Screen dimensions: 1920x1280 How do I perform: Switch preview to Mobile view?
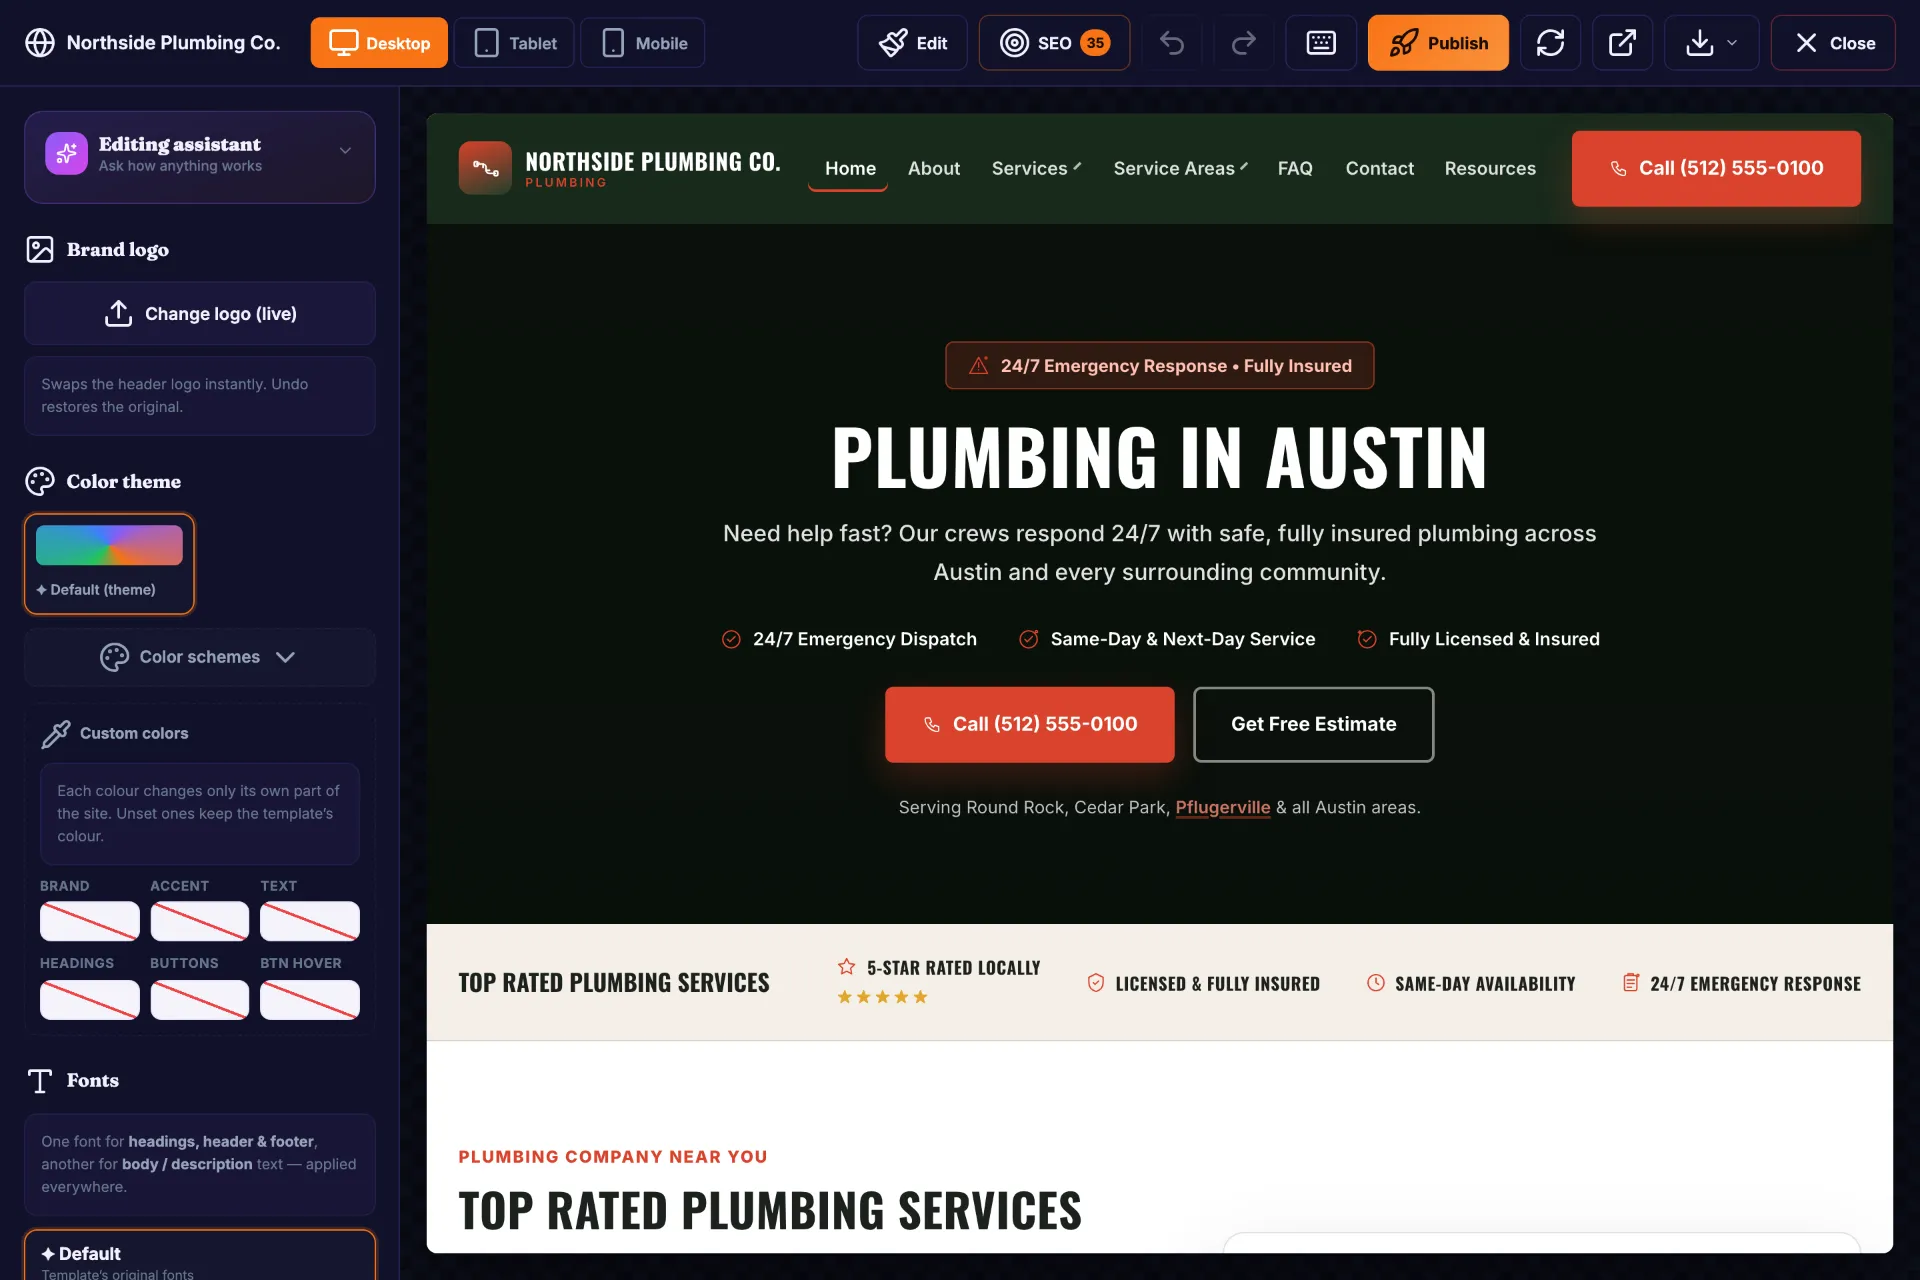(x=643, y=43)
